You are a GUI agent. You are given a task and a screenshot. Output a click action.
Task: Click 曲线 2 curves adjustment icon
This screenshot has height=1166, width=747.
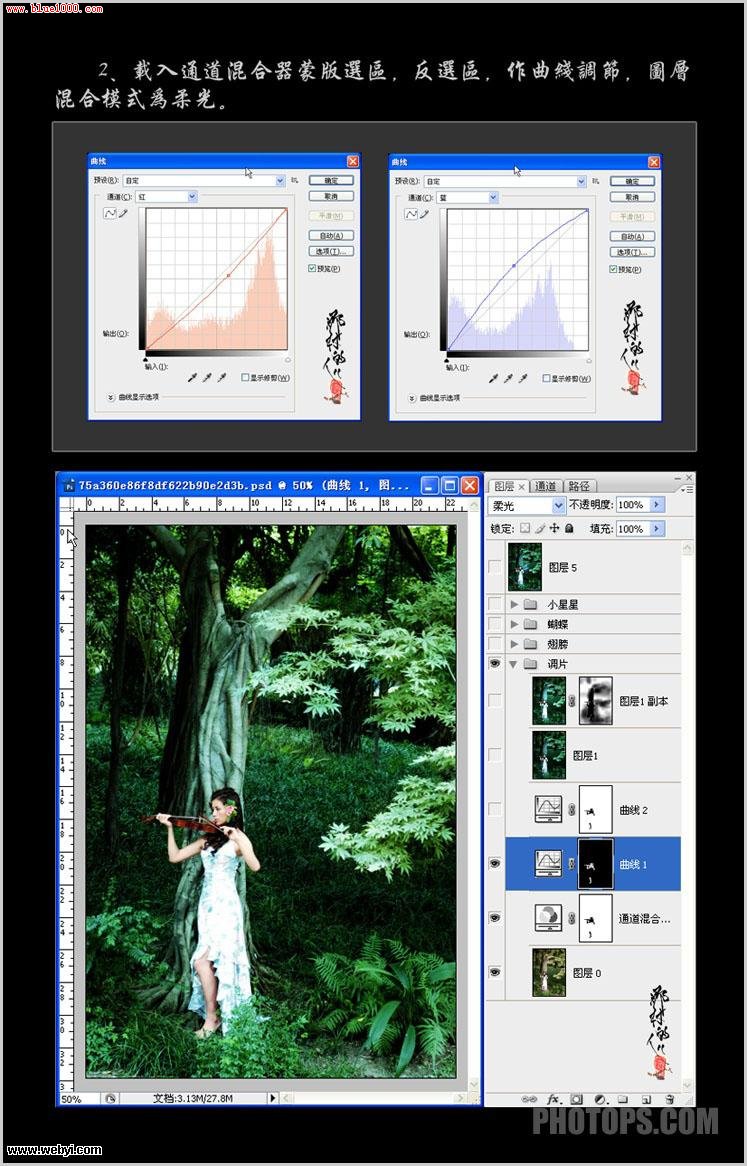[549, 809]
